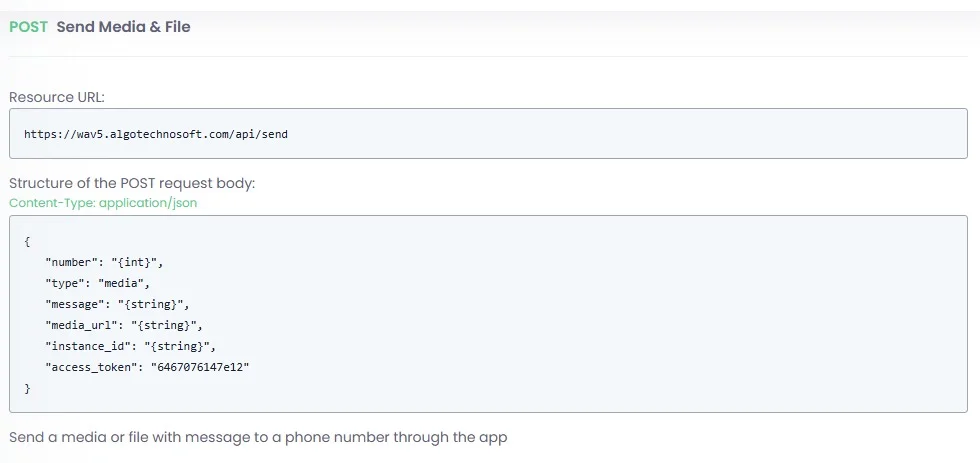Click the Content-Type application/json text
Screen dimensions: 980x463
(x=103, y=202)
